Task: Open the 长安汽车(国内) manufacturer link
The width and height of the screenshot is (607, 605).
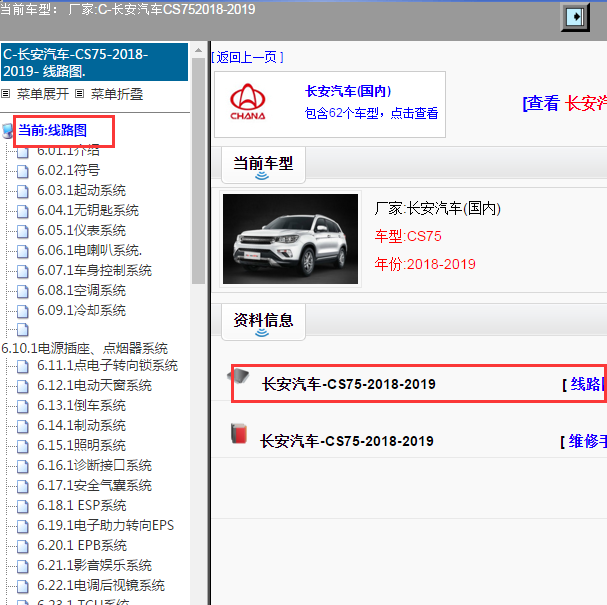Action: (348, 91)
